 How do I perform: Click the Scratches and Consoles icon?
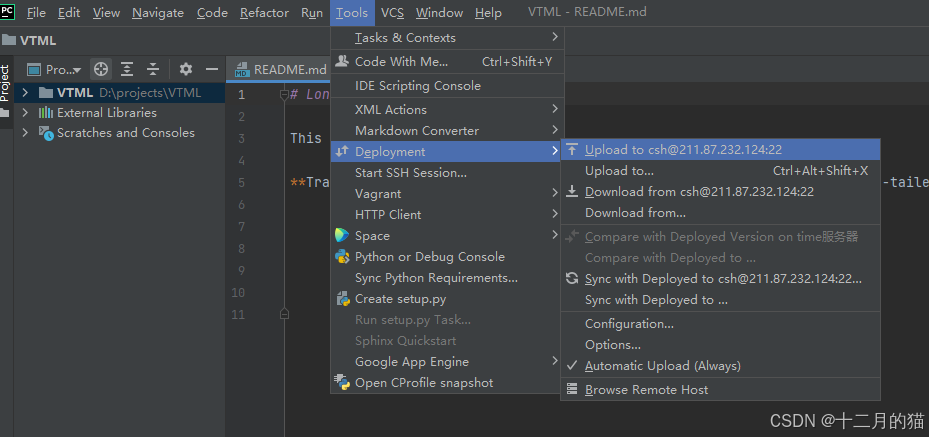[46, 133]
